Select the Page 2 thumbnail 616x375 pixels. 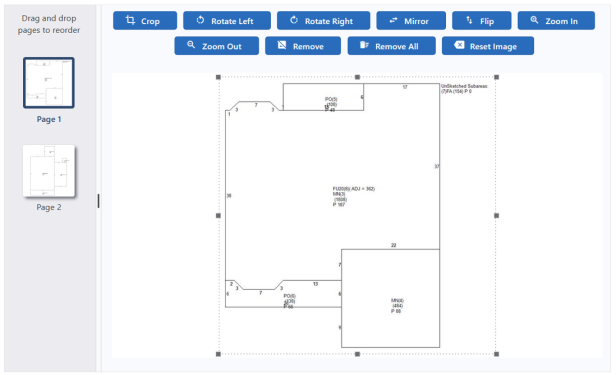pyautogui.click(x=49, y=171)
